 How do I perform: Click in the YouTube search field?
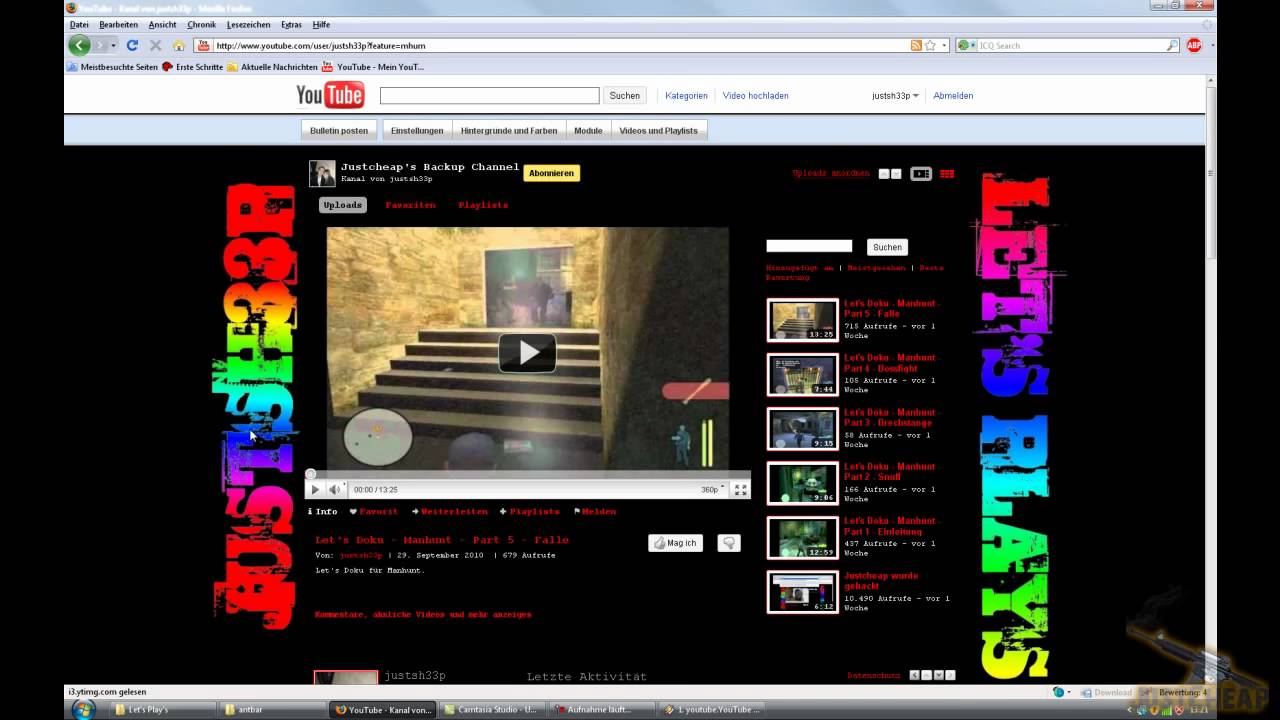coord(489,96)
